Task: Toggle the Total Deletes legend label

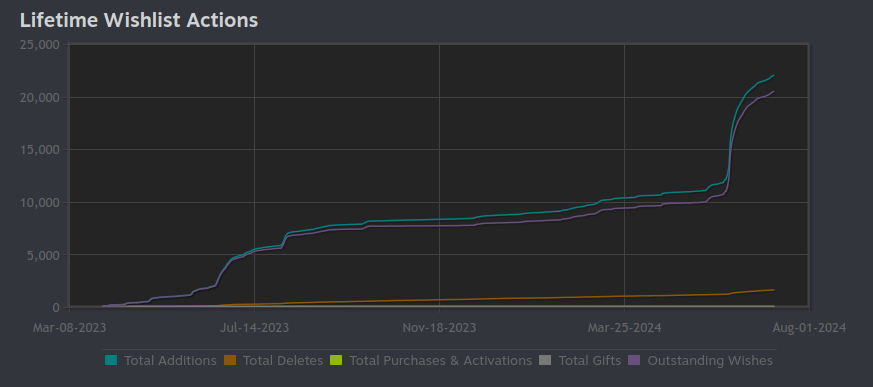Action: [x=283, y=361]
